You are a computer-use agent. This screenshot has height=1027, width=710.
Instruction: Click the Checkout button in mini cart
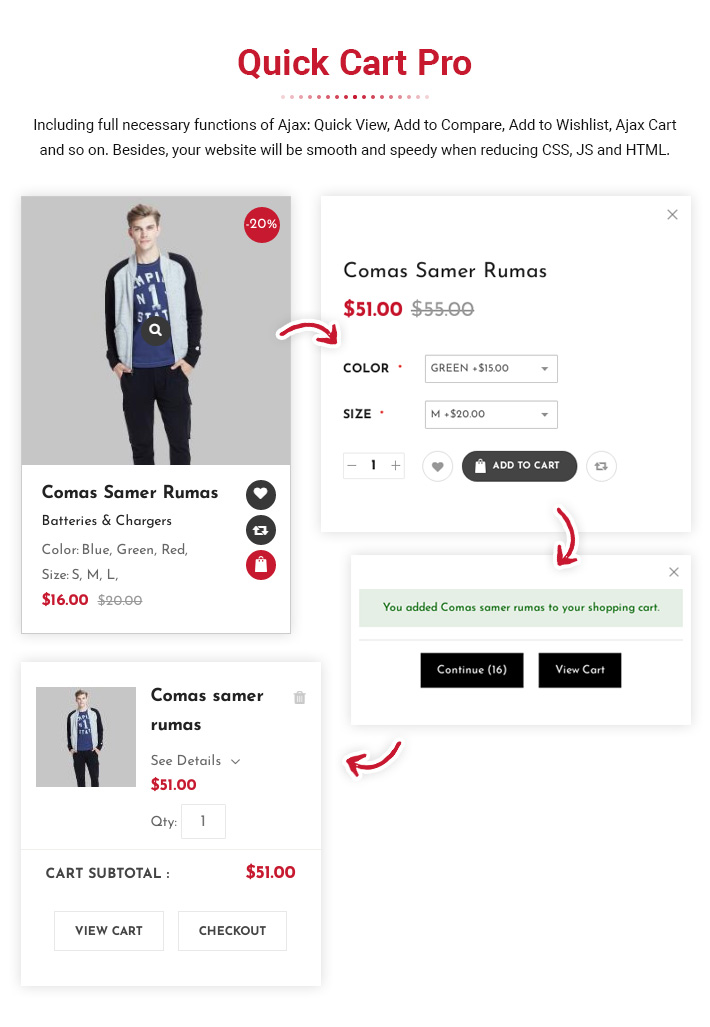coord(233,931)
